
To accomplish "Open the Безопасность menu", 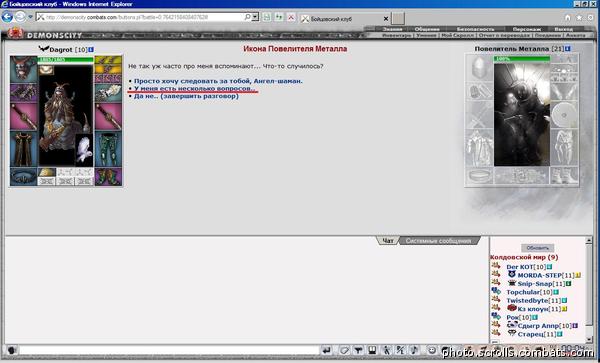I will pos(475,29).
